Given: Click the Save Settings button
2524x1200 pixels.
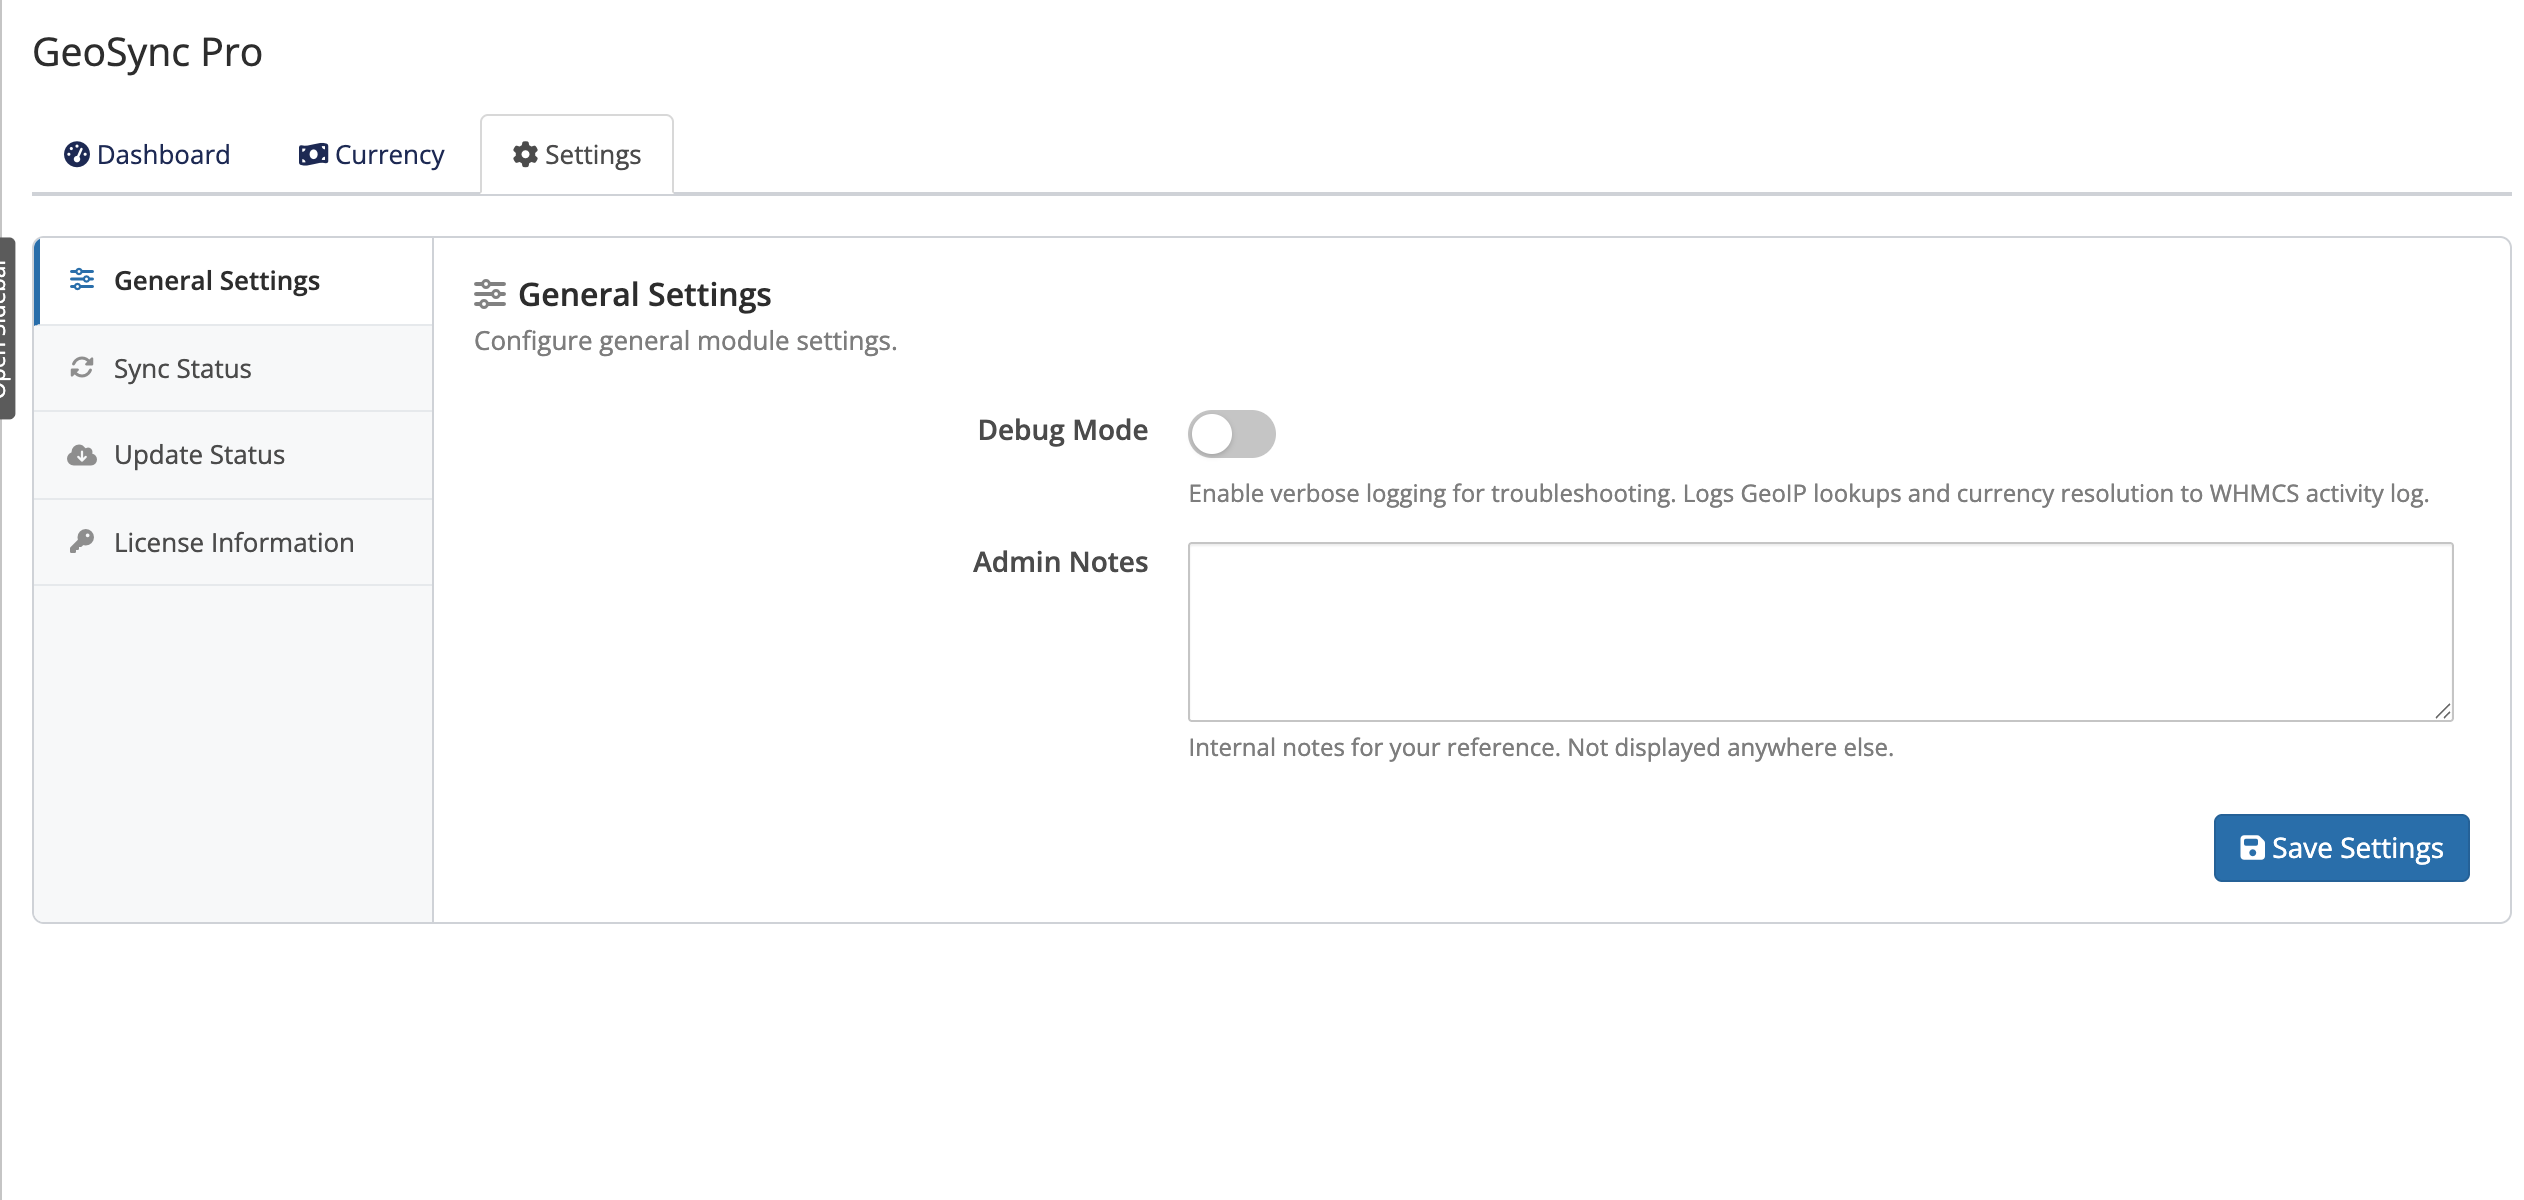Looking at the screenshot, I should click(x=2341, y=848).
